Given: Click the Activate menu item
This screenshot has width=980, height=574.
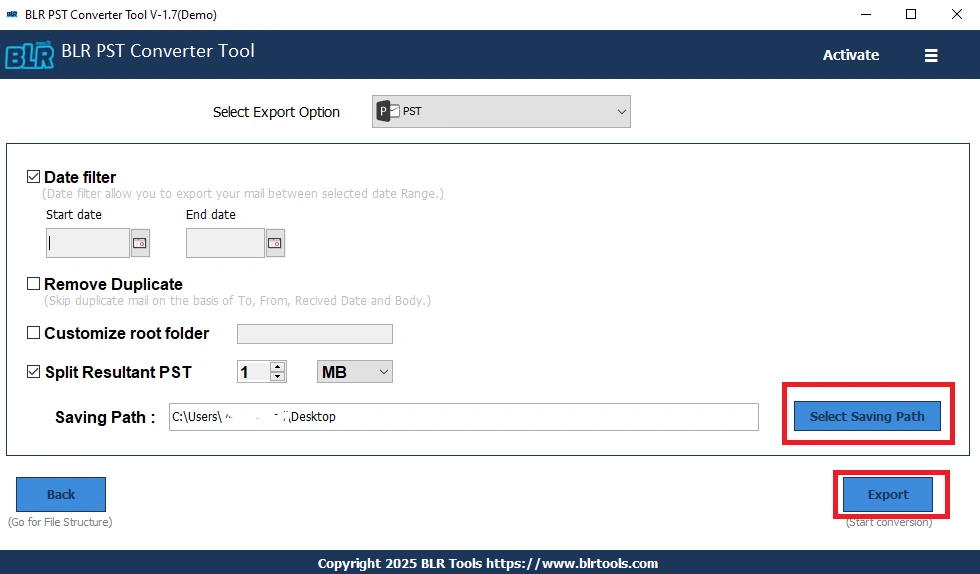Looking at the screenshot, I should pyautogui.click(x=851, y=55).
